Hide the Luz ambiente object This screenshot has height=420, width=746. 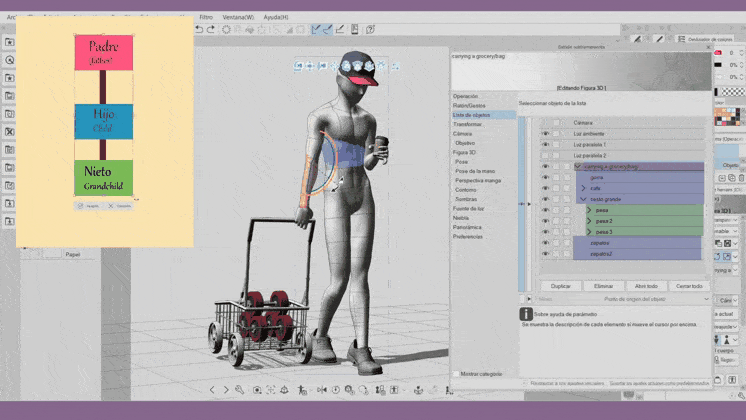coord(546,134)
